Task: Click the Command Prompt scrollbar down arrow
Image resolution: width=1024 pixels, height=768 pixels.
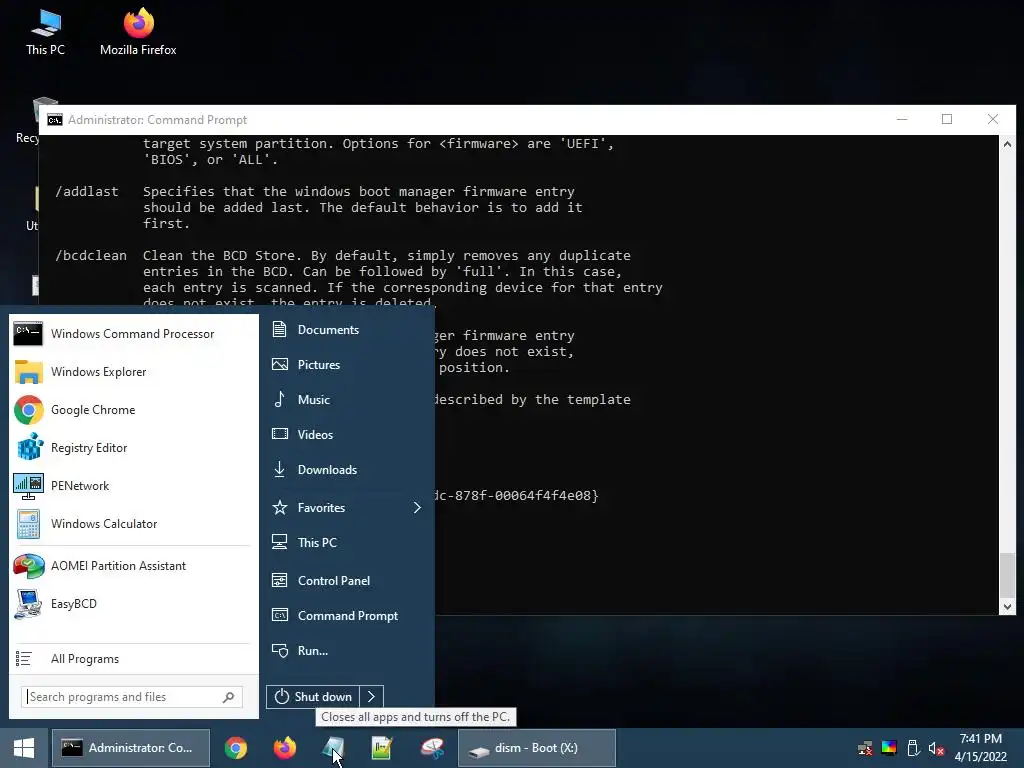Action: (1007, 607)
